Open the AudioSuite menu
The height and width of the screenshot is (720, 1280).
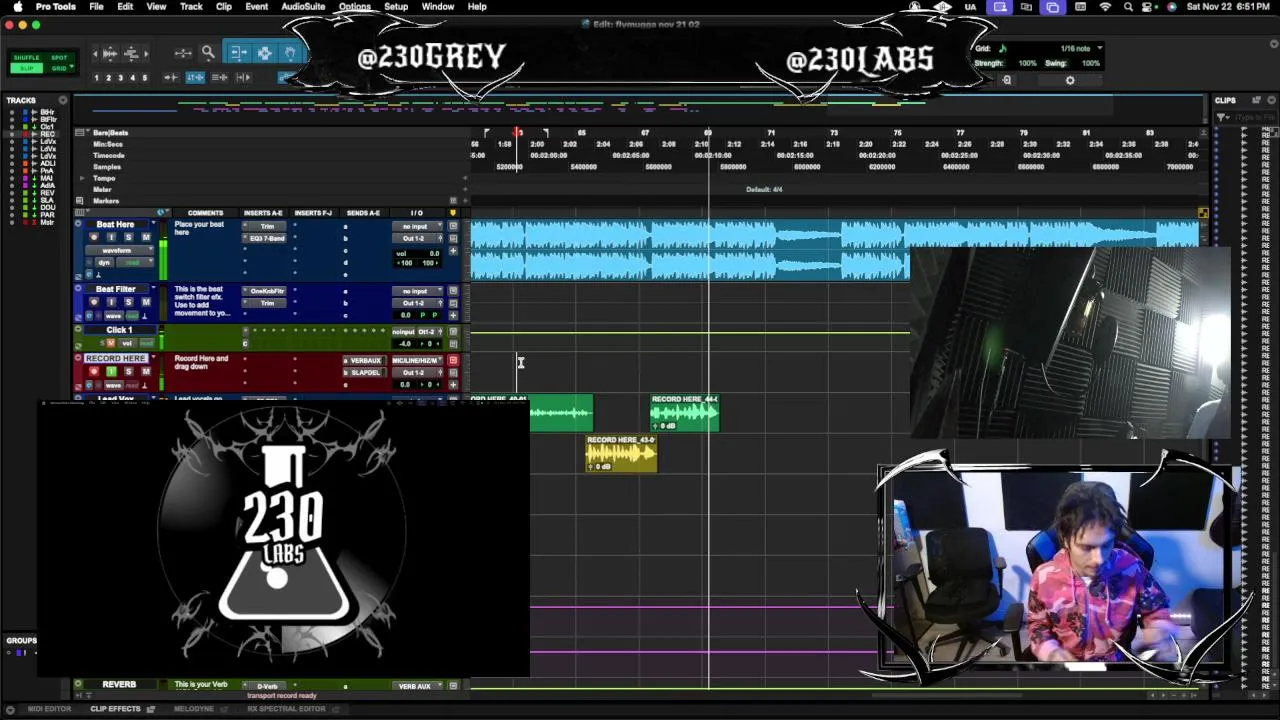[303, 7]
